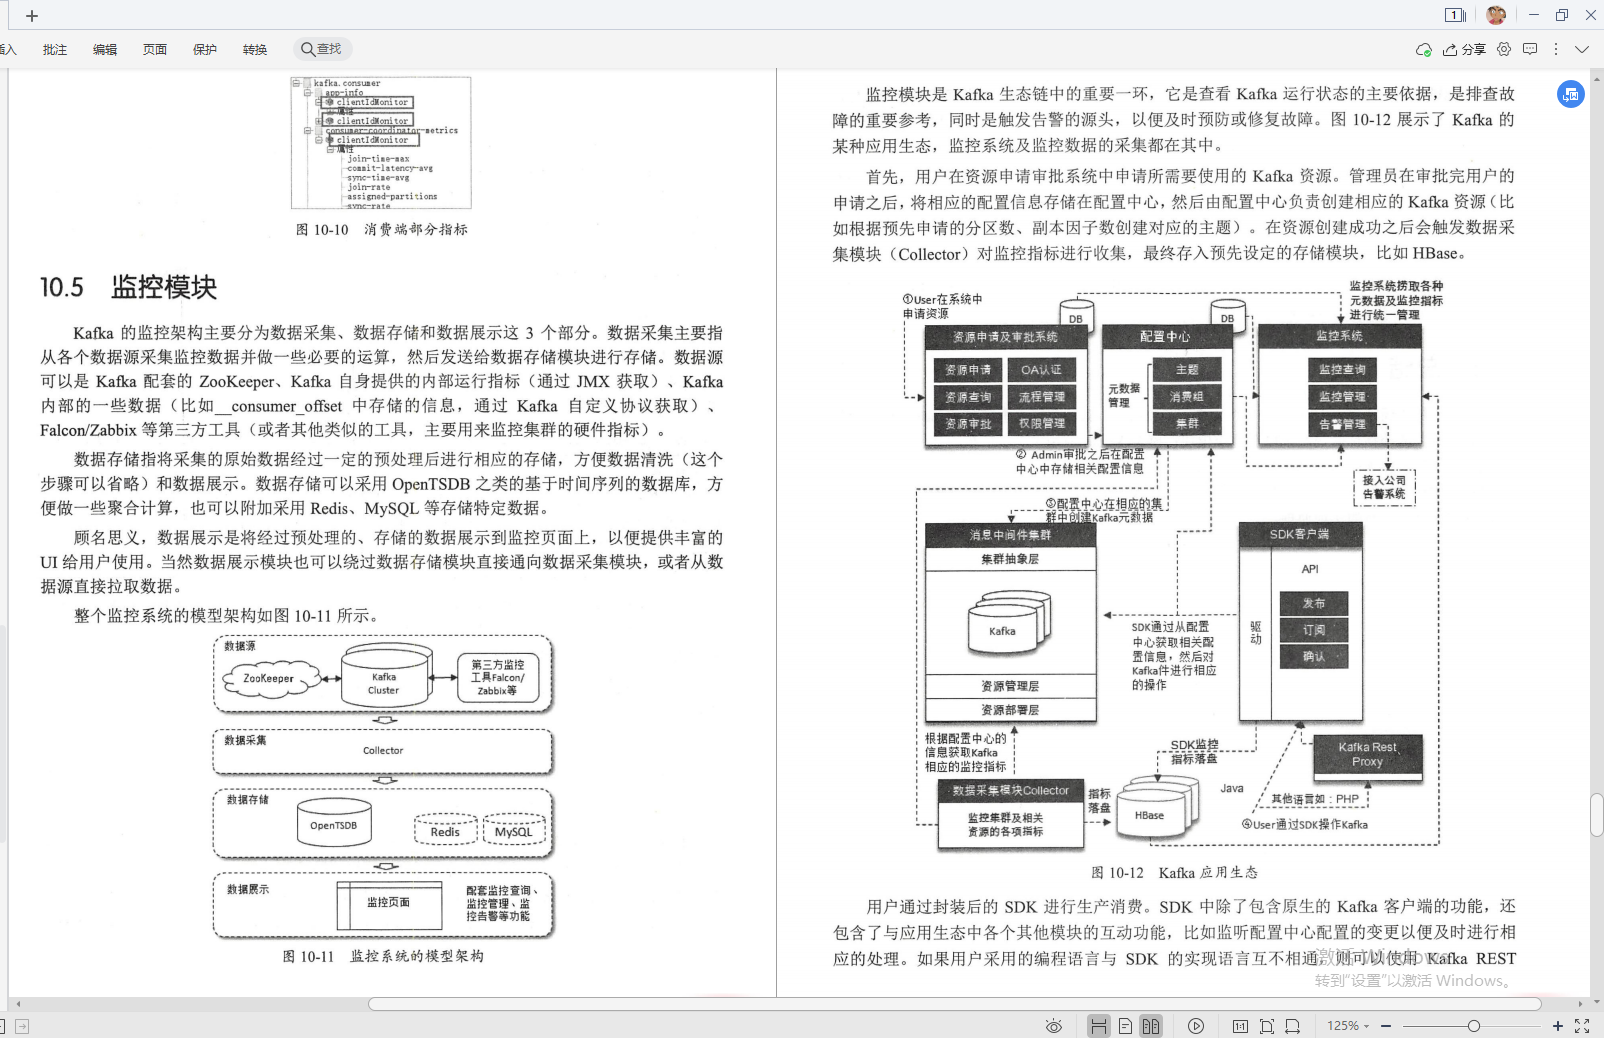1604x1038 pixels.
Task: Click the Collector box in the diagram
Action: (383, 751)
